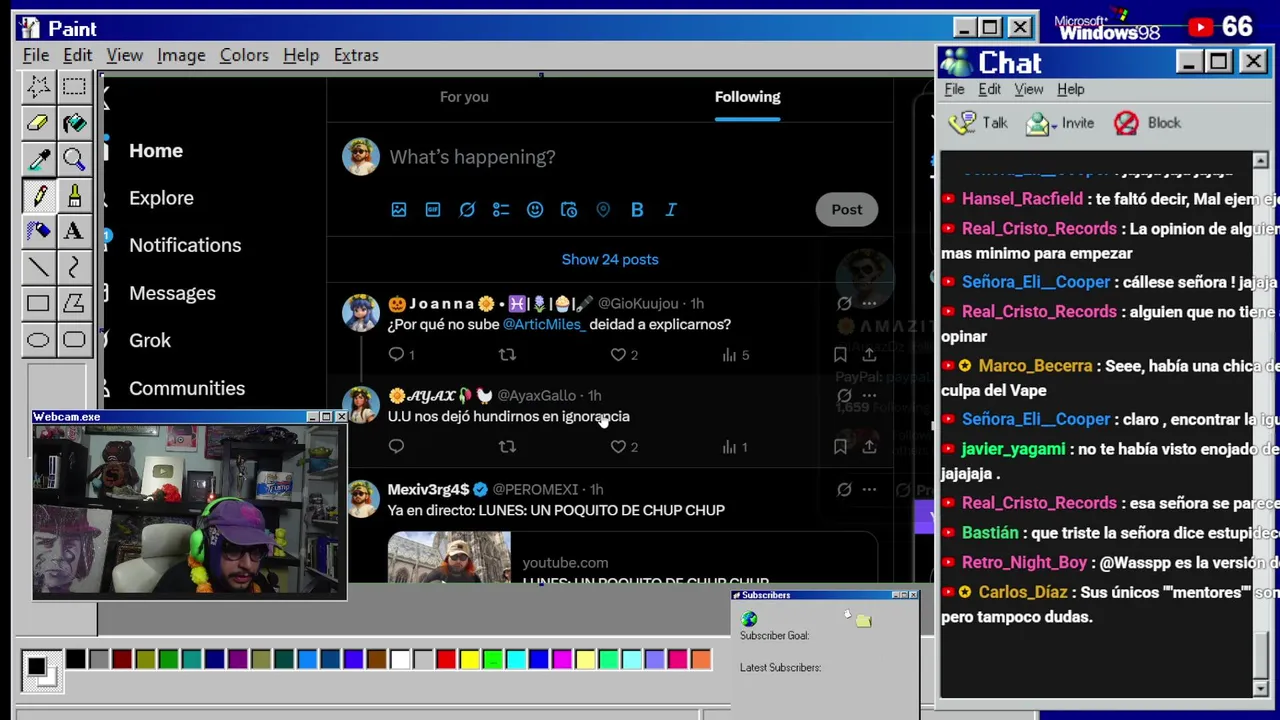Pick the Eraser tool in Paint
The height and width of the screenshot is (720, 1280).
point(38,123)
